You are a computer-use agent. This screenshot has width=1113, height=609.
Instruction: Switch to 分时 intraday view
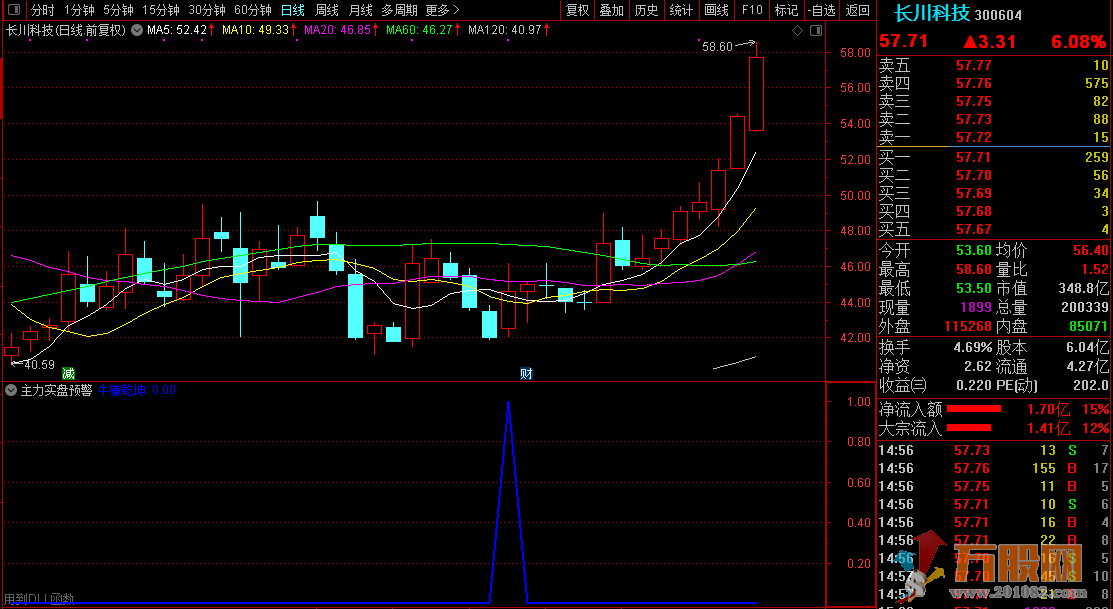click(43, 10)
